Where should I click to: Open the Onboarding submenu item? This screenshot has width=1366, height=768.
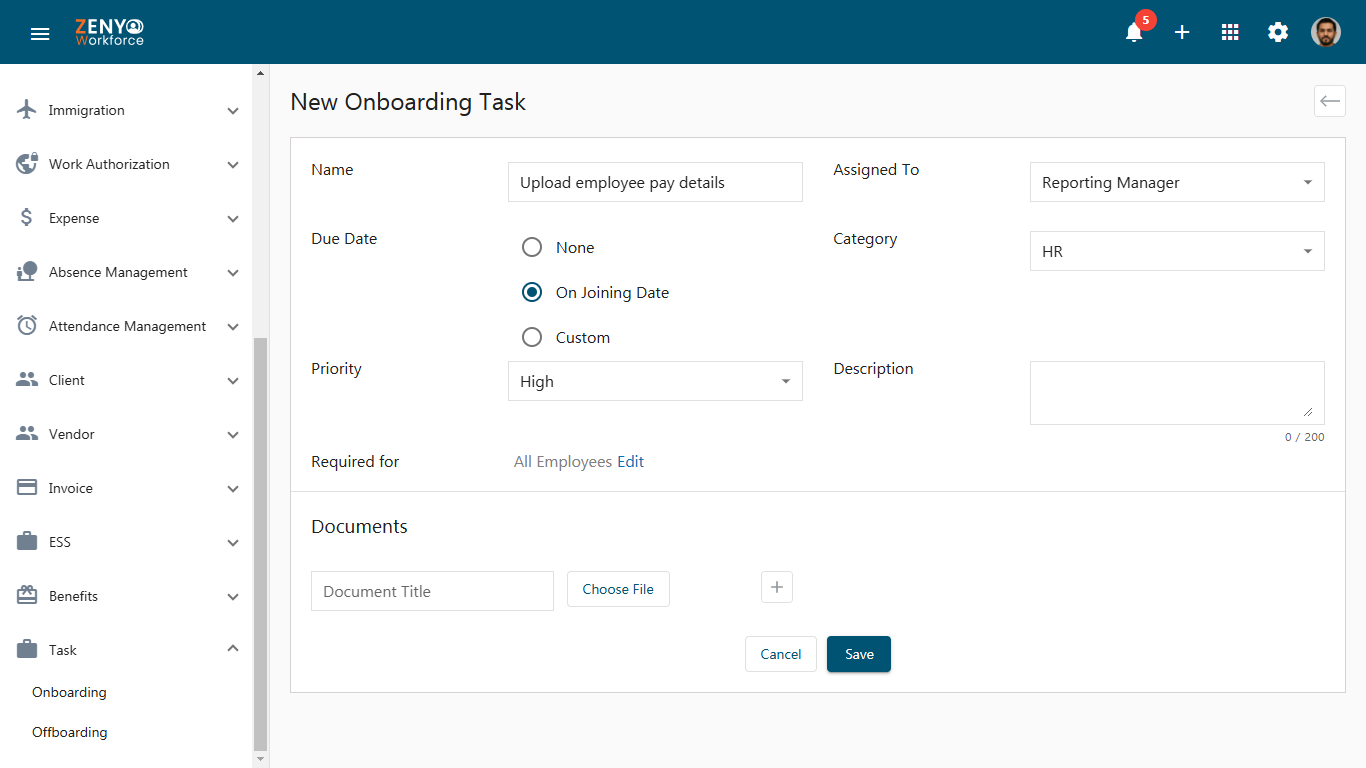pyautogui.click(x=69, y=692)
